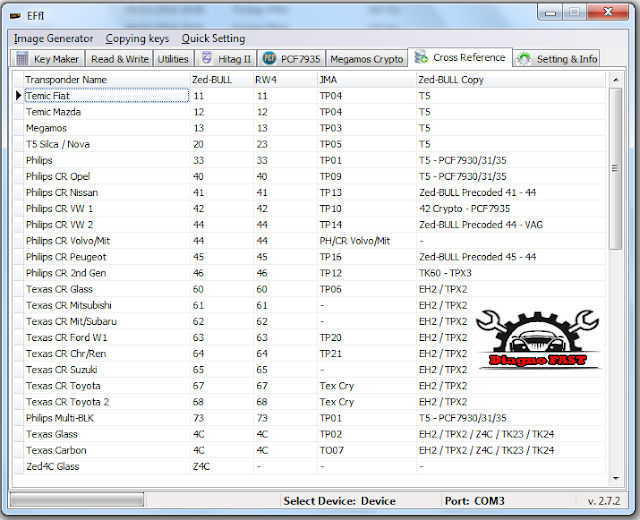Image resolution: width=640 pixels, height=520 pixels.
Task: Click the JMA column header
Action: pyautogui.click(x=367, y=80)
